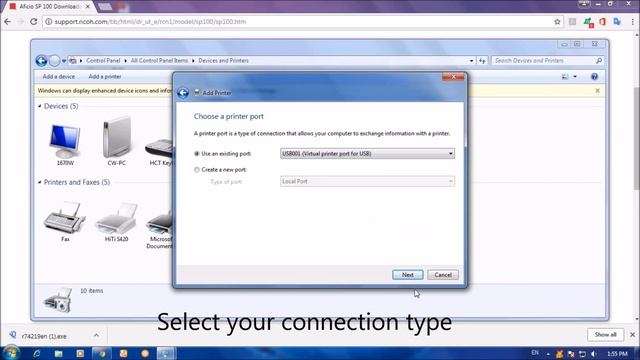Open the Windows Start menu
The width and height of the screenshot is (640, 360).
[11, 353]
